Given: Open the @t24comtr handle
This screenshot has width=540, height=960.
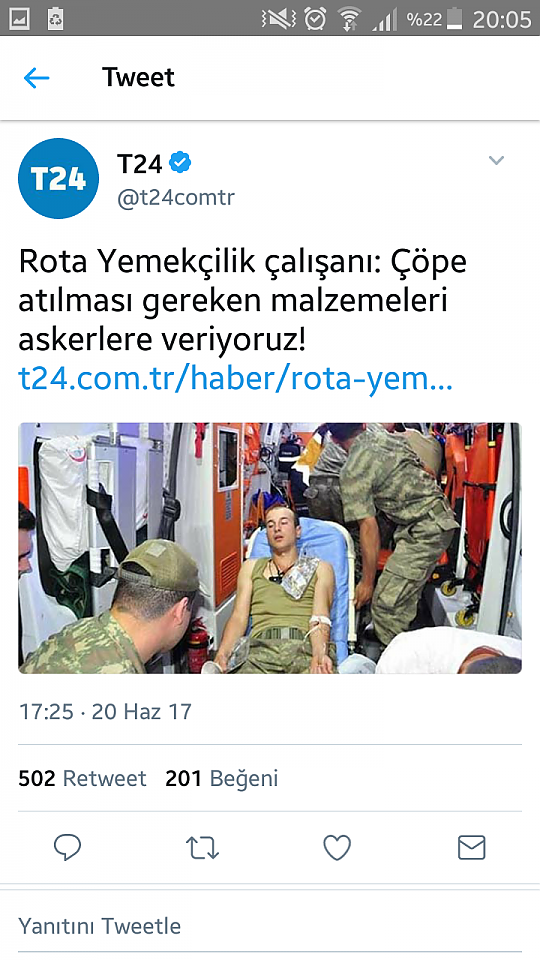Looking at the screenshot, I should [x=176, y=198].
